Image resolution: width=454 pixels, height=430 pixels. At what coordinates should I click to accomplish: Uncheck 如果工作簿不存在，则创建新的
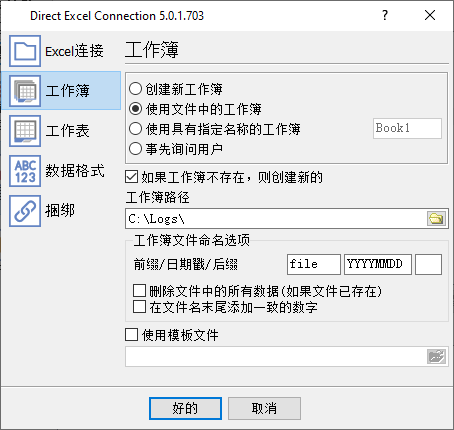click(132, 177)
